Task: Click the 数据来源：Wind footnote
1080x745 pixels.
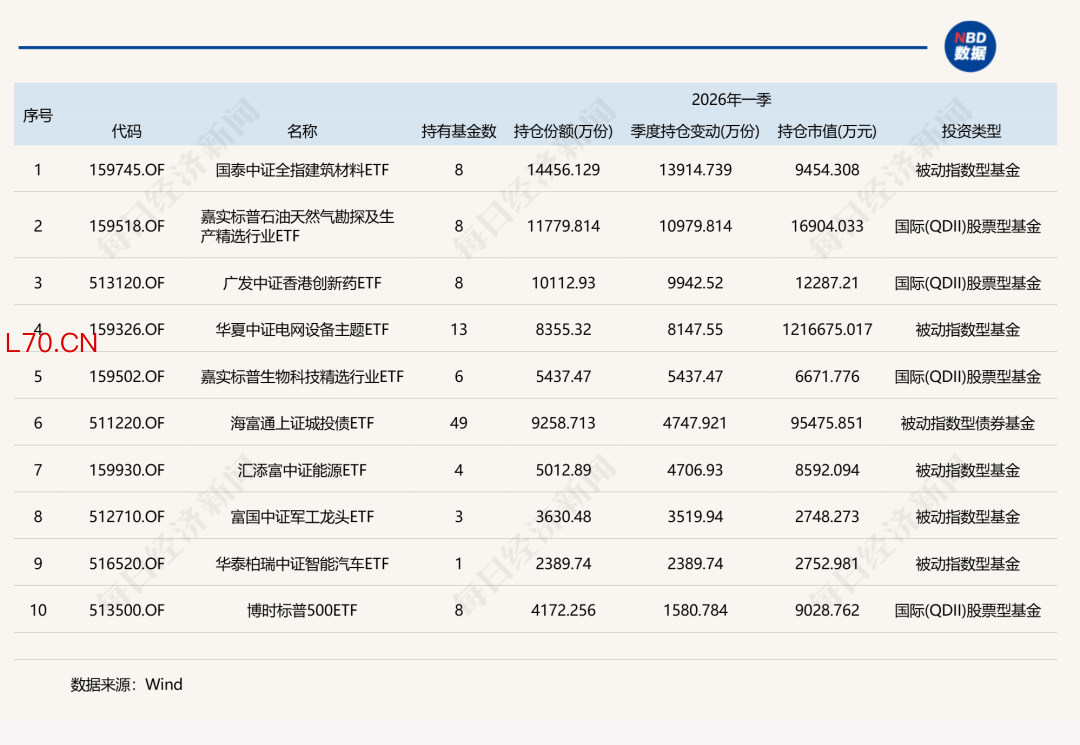Action: click(126, 685)
